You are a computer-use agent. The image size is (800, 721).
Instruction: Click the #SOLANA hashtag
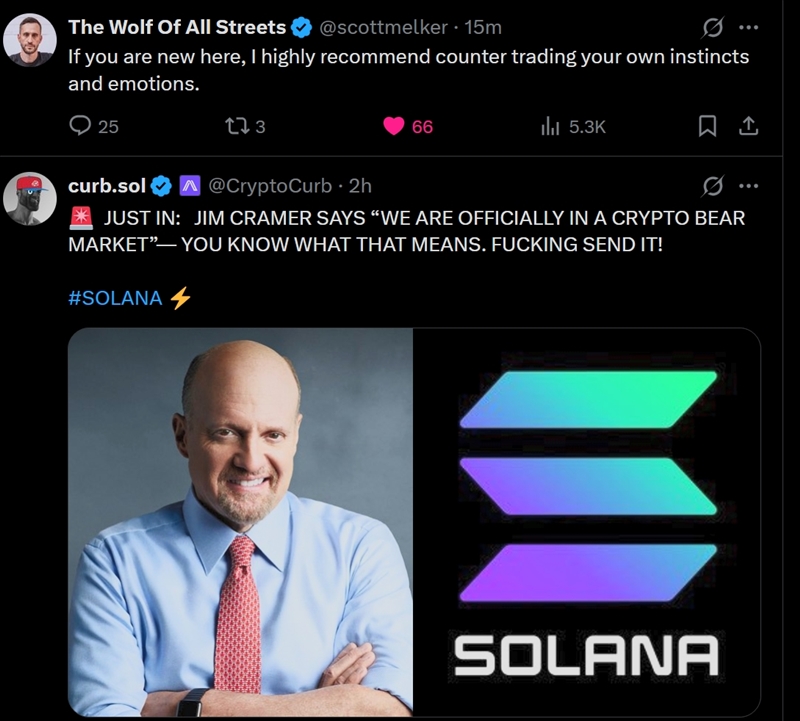pyautogui.click(x=115, y=298)
